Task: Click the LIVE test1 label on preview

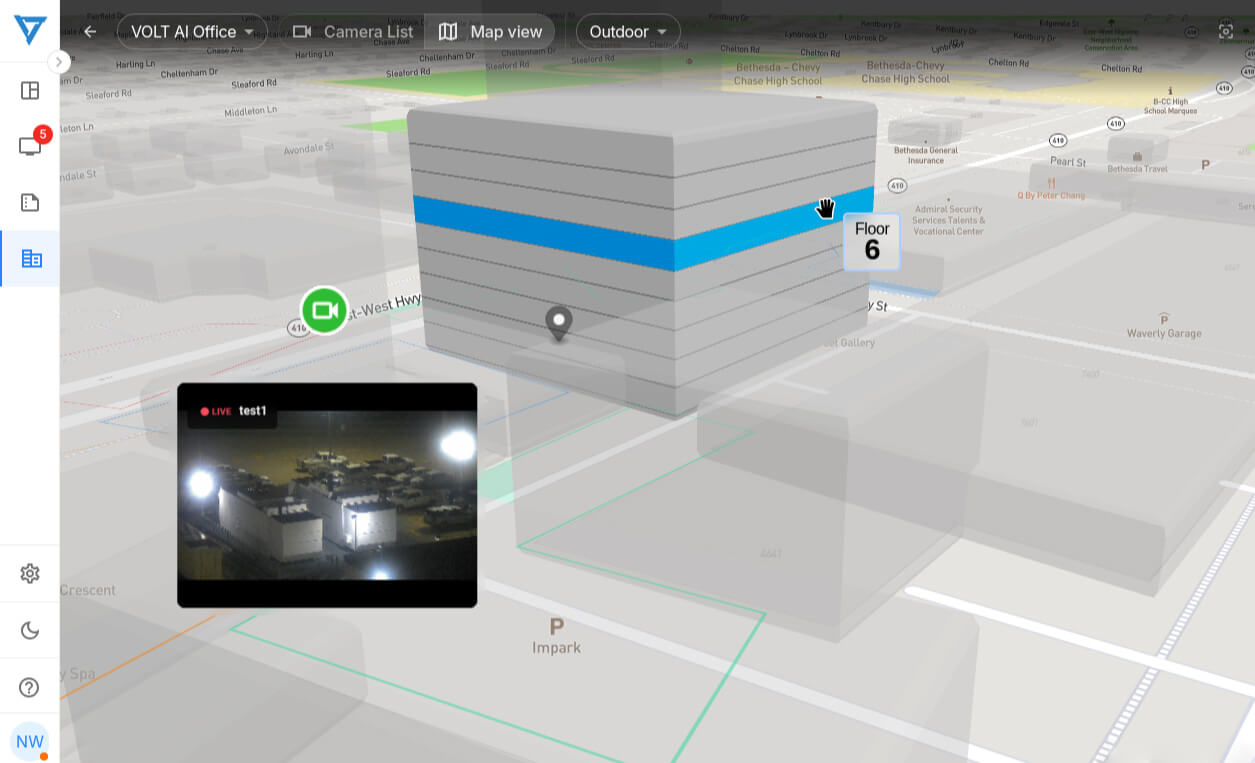Action: (x=233, y=411)
